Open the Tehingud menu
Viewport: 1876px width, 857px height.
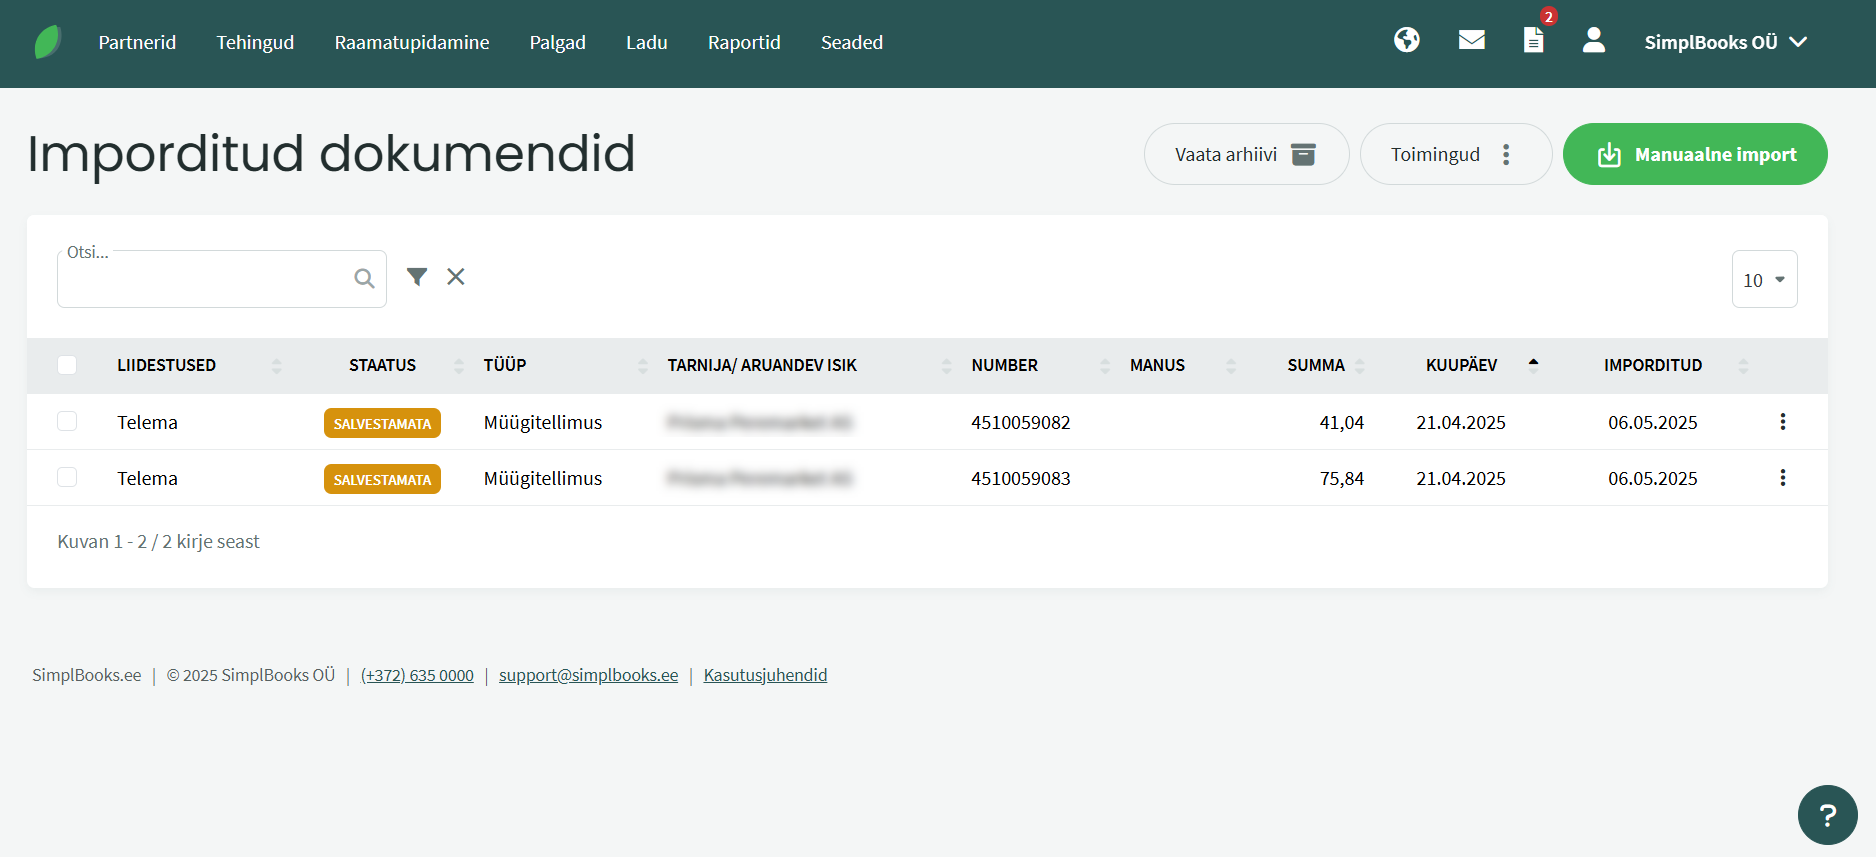(255, 42)
